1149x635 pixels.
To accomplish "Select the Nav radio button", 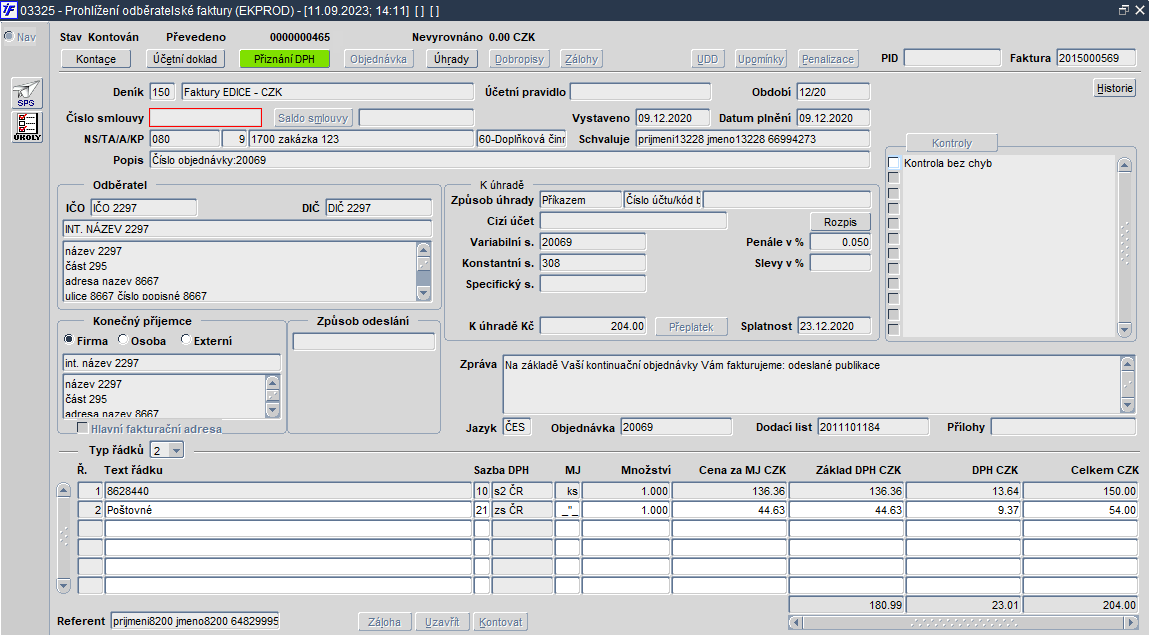I will click(9, 37).
